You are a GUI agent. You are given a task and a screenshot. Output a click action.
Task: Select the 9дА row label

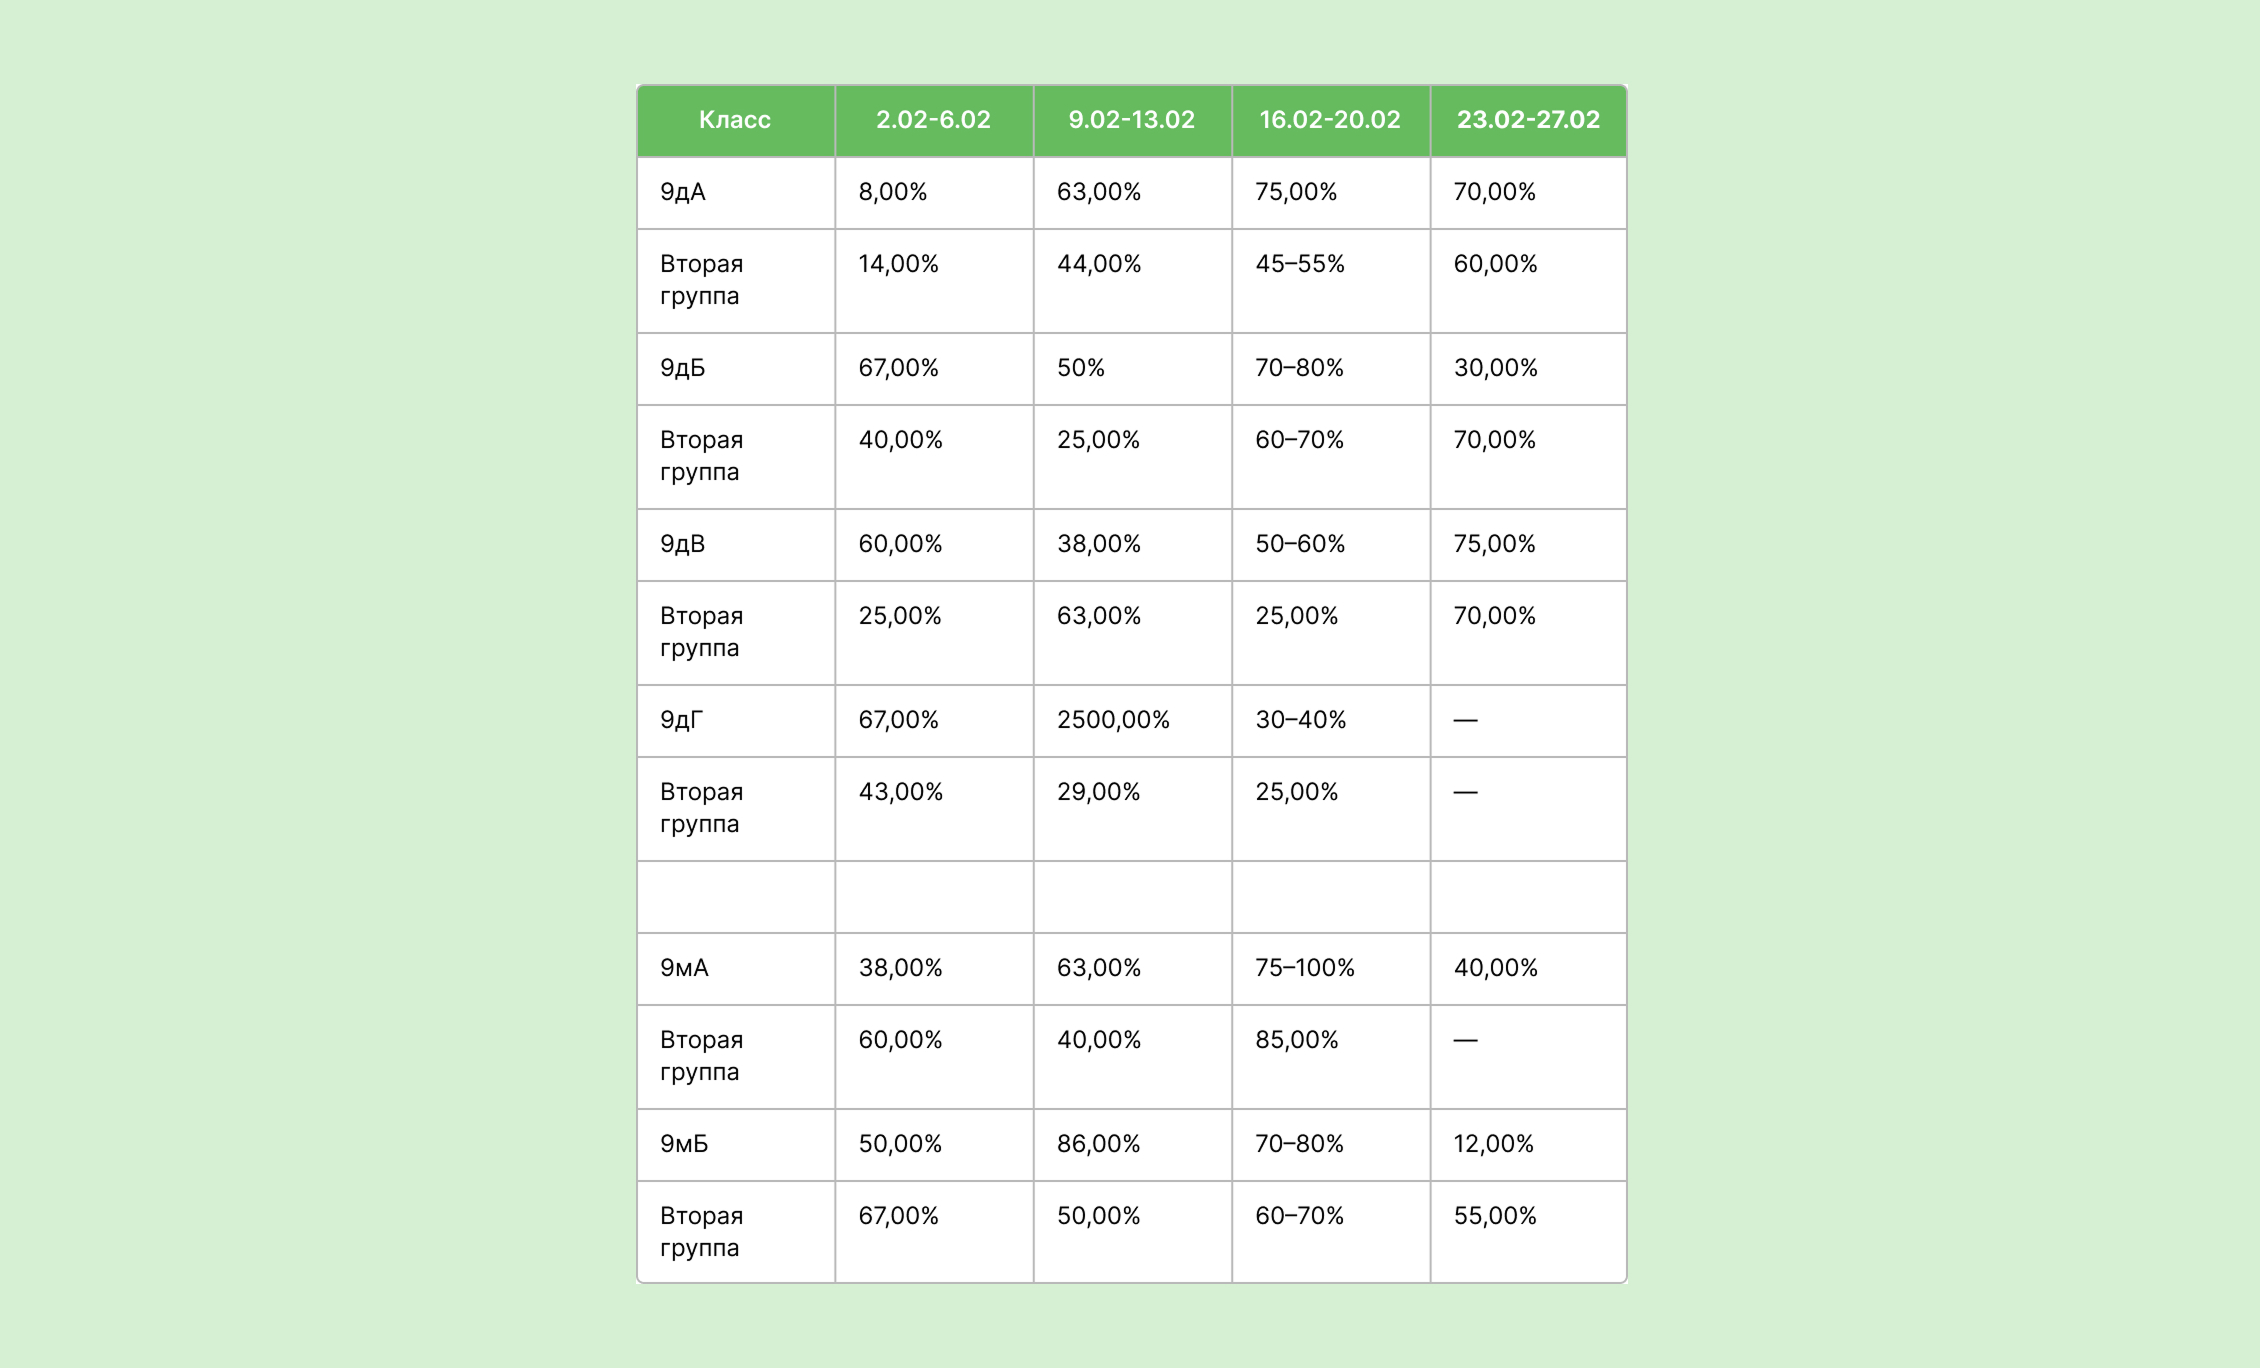coord(735,192)
